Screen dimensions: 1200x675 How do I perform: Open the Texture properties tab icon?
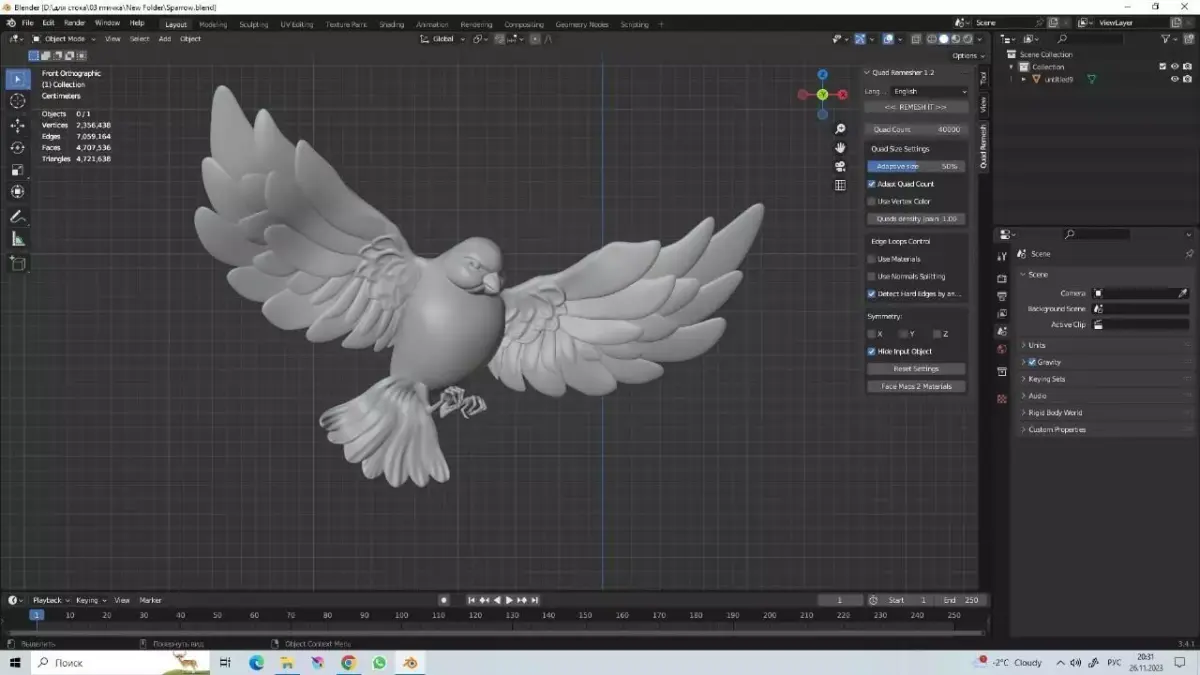pos(1002,398)
